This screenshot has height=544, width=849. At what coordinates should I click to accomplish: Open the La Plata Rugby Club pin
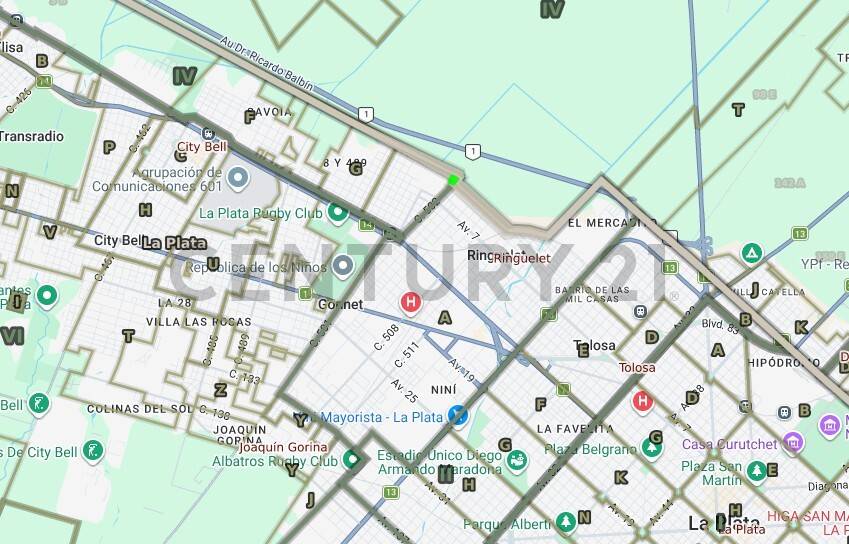point(338,212)
